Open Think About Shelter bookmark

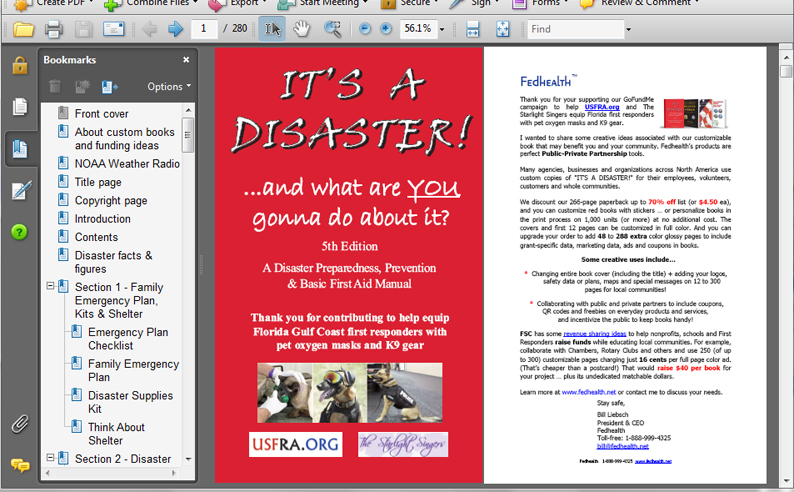(x=116, y=434)
